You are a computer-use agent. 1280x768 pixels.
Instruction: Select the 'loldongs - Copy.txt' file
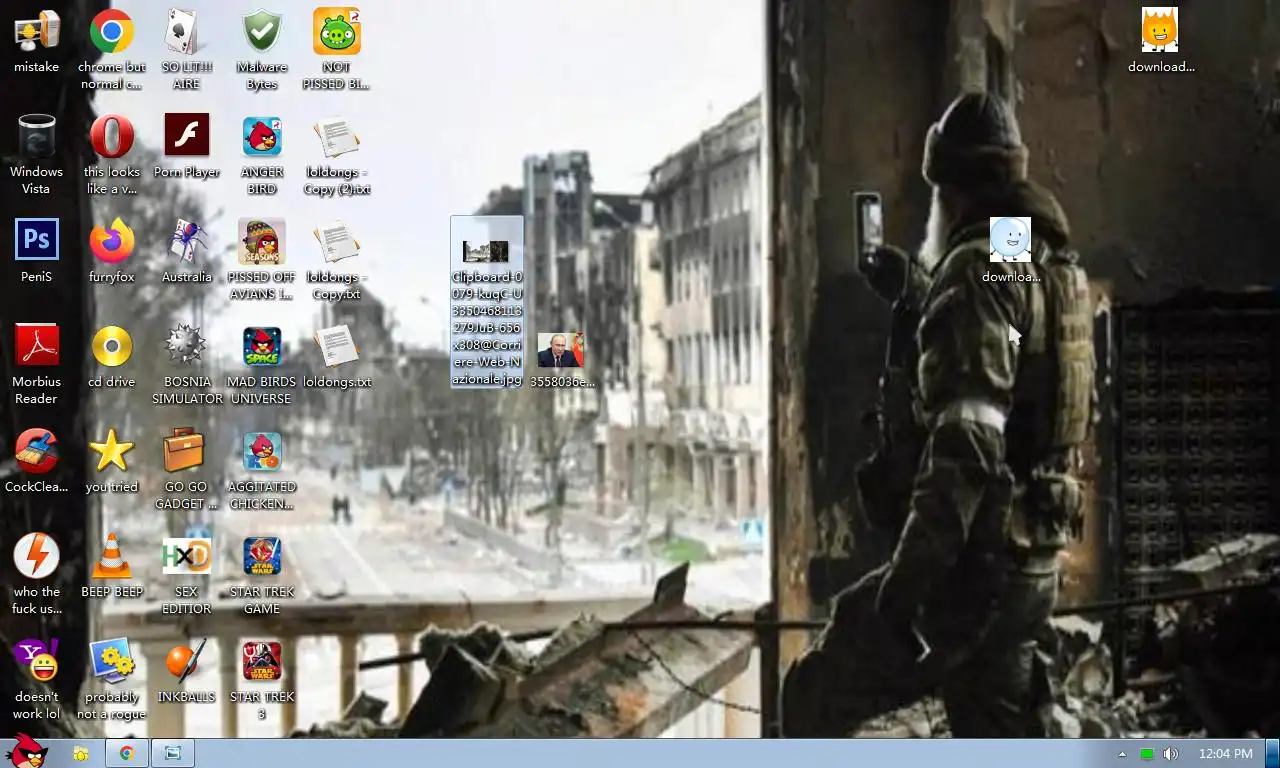[337, 259]
